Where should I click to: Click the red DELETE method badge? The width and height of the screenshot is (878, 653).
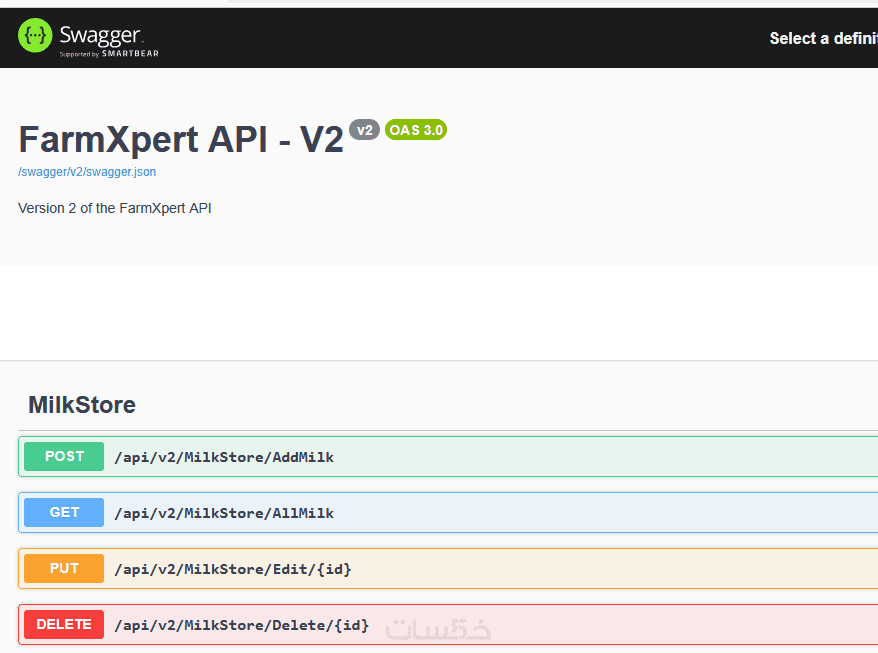pos(64,624)
